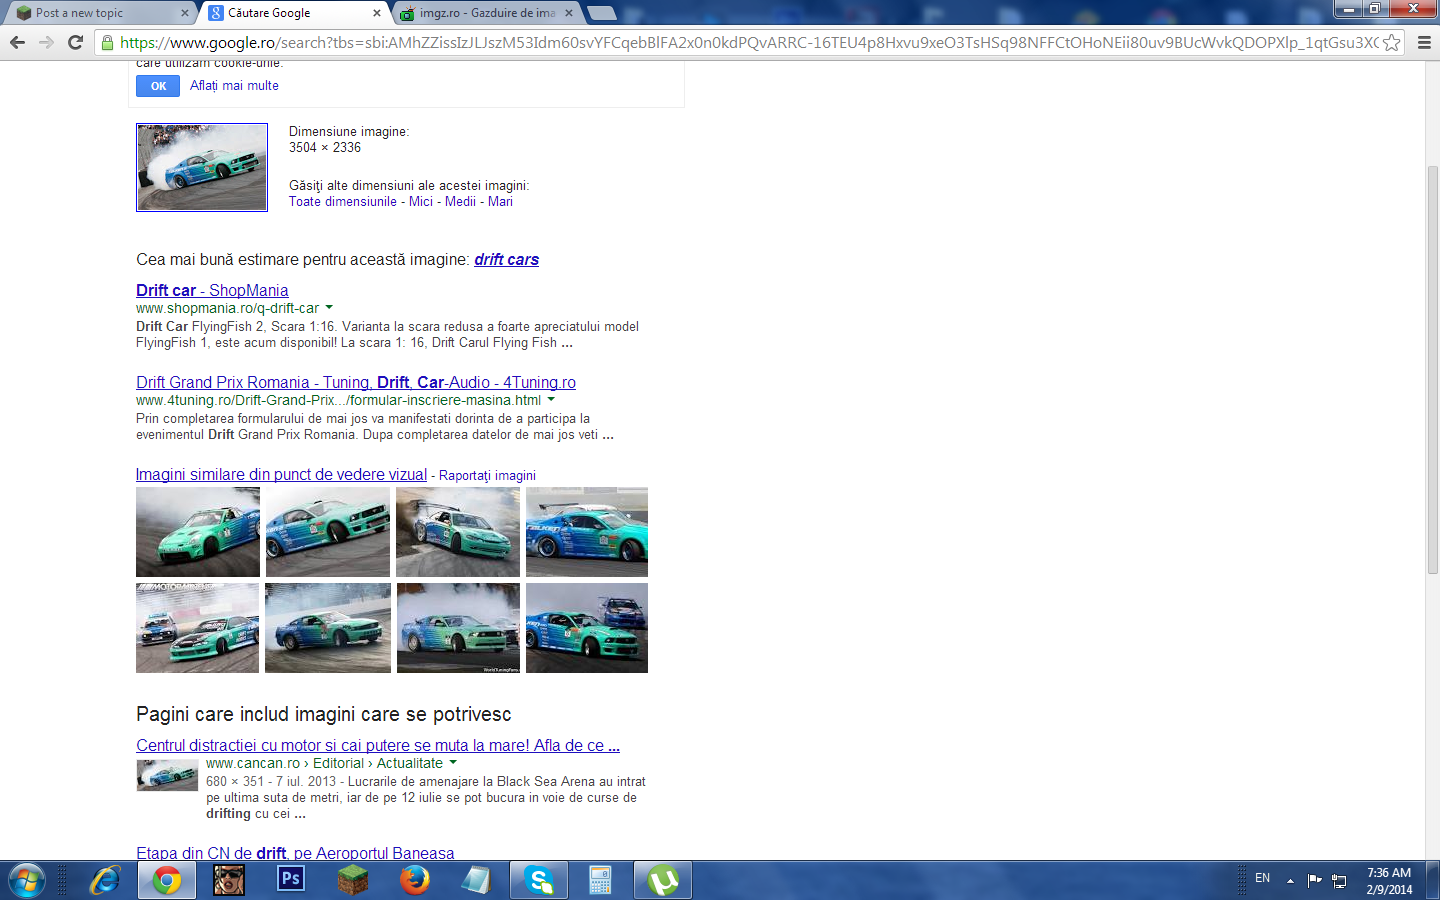Click Chrome icon in taskbar

click(167, 880)
